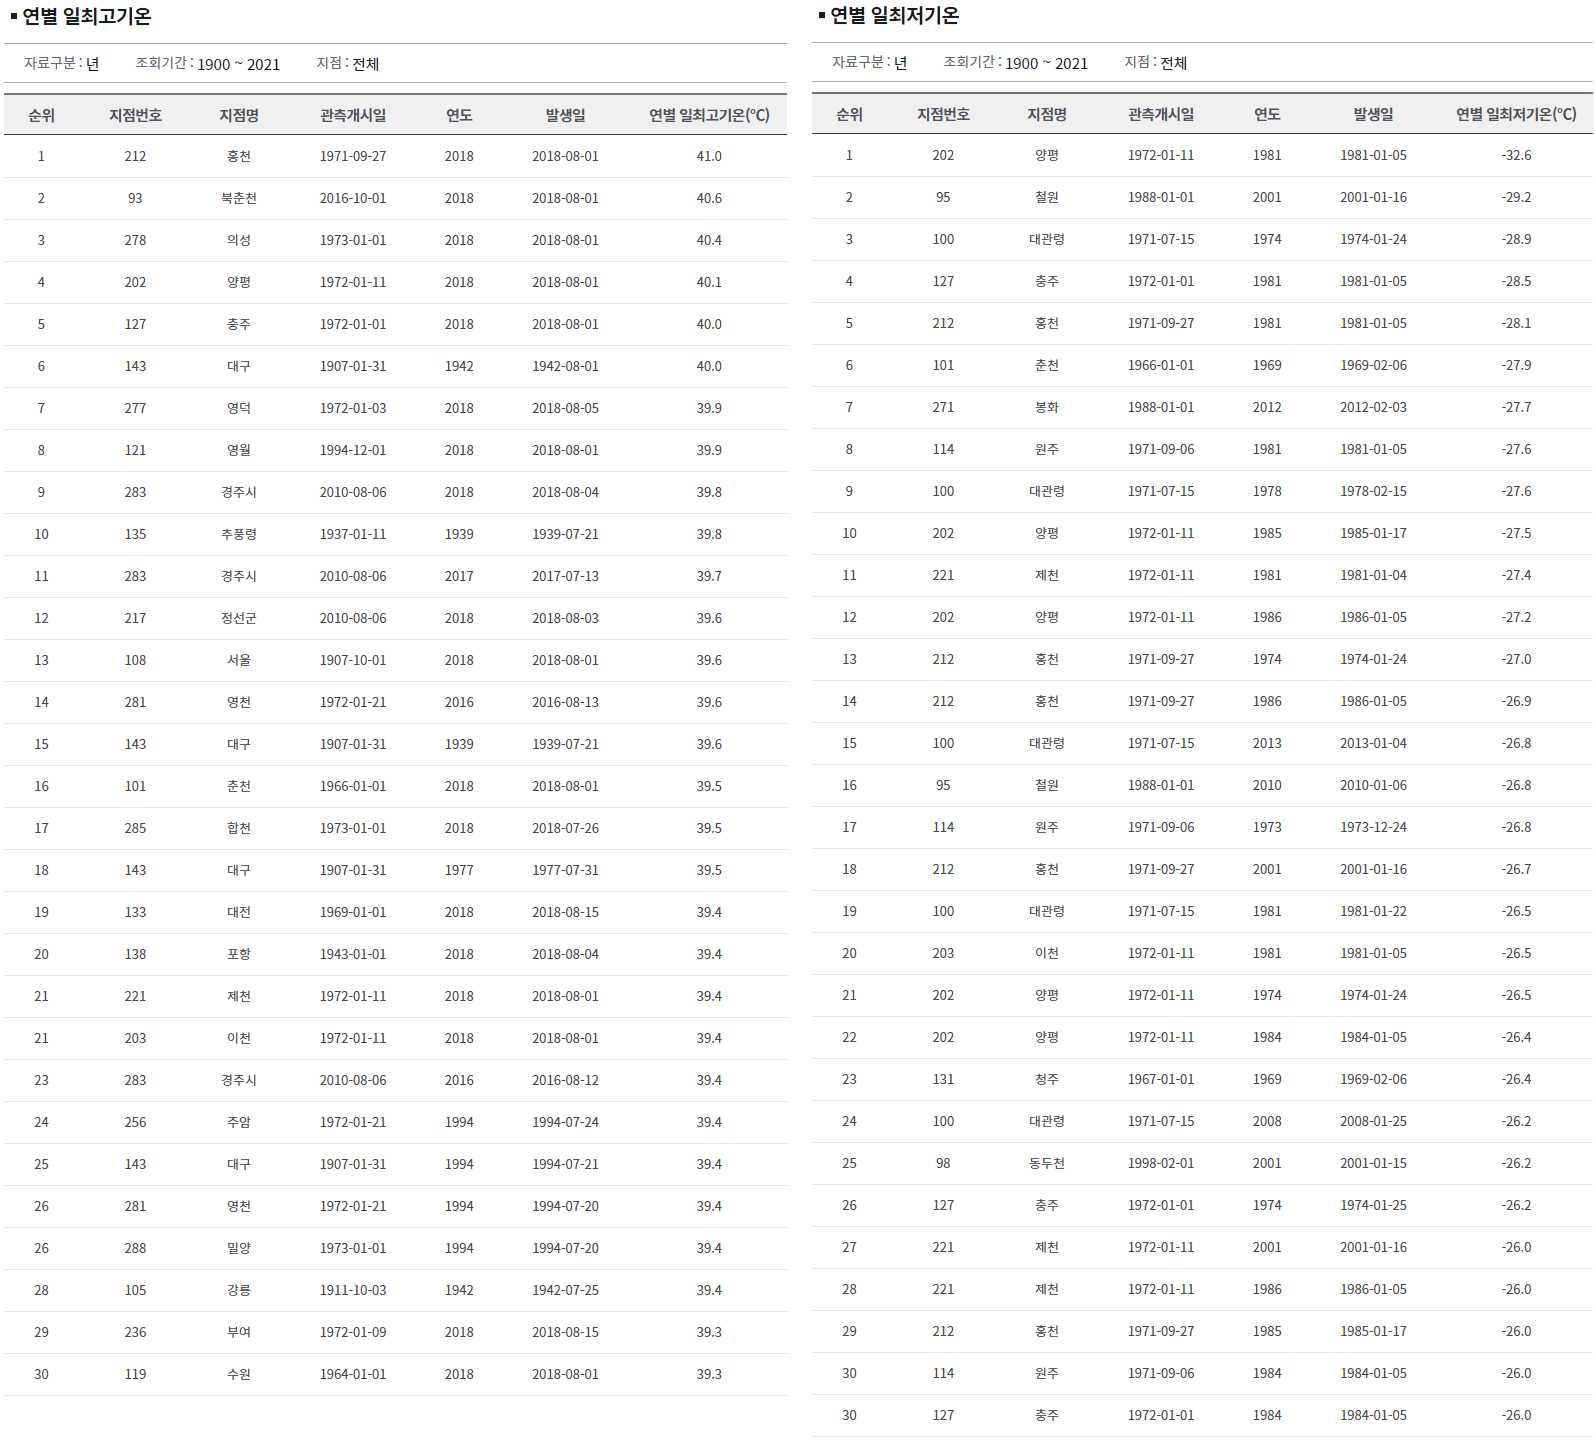Select the 1964-01-01 observation start date
This screenshot has width=1595, height=1444.
(x=353, y=1374)
